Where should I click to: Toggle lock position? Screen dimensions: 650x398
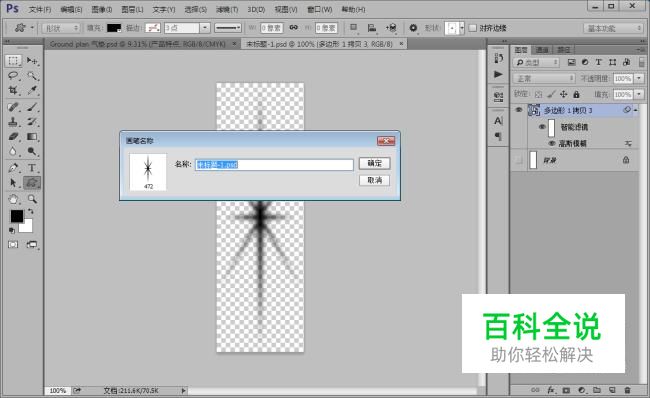click(563, 95)
